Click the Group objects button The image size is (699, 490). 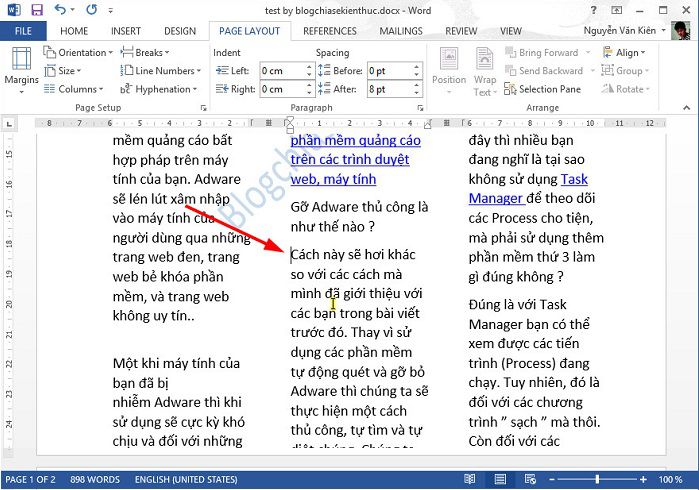coord(625,71)
